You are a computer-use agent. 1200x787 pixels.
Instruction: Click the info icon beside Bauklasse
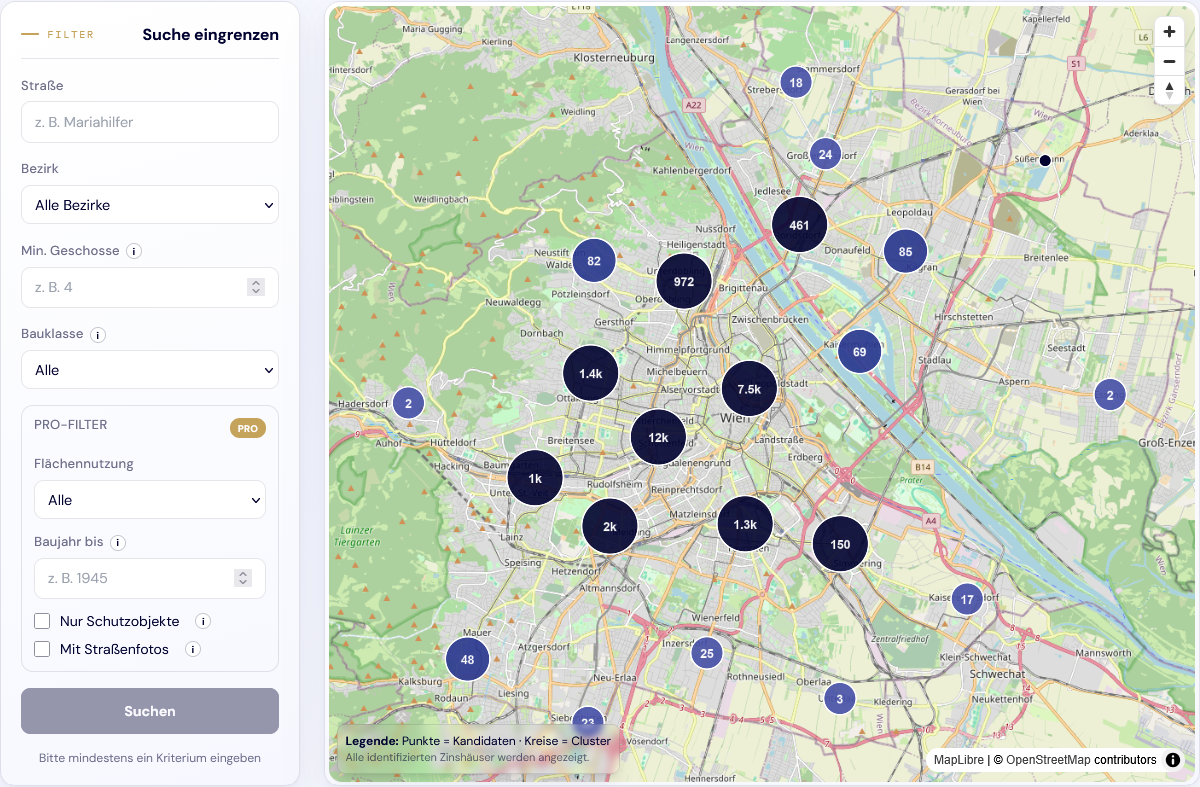point(97,334)
